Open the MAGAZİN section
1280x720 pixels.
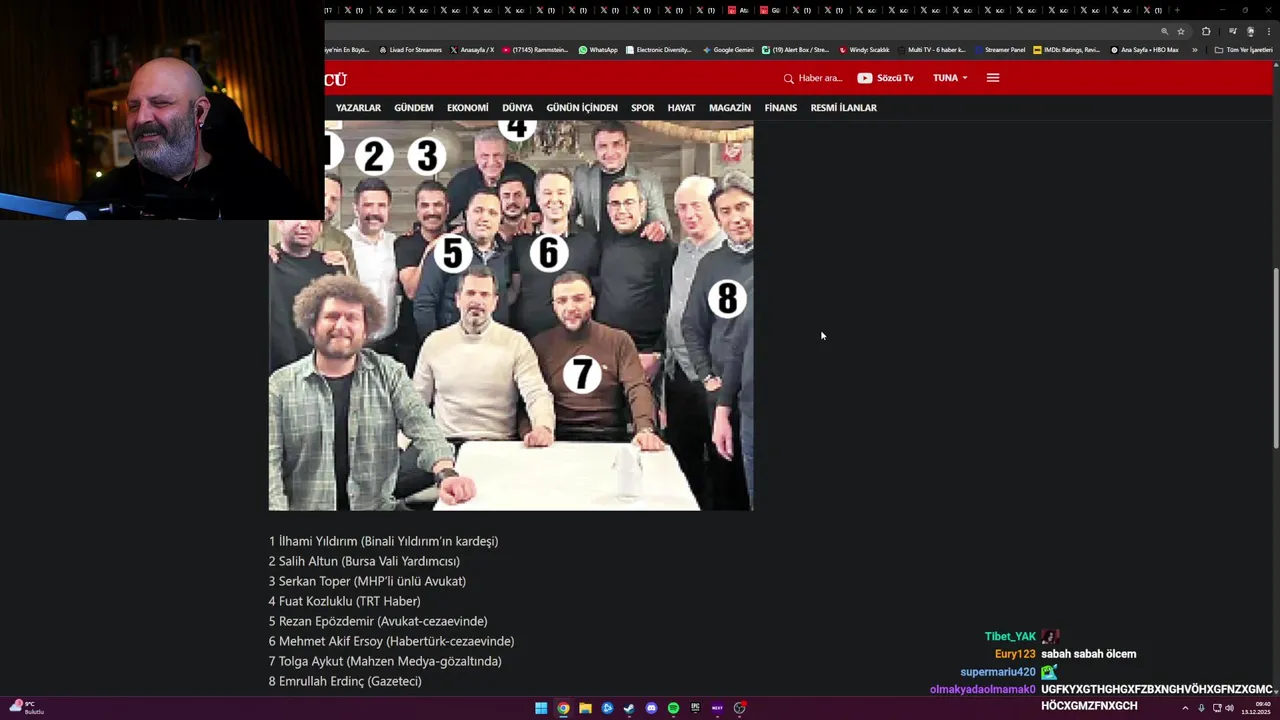coord(730,108)
